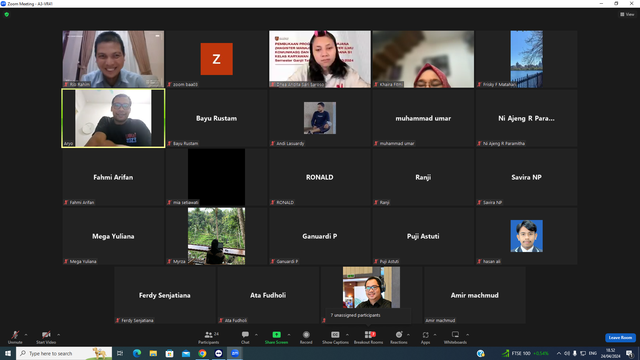Image resolution: width=640 pixels, height=360 pixels.
Task: Open the View layout menu
Action: 627,14
